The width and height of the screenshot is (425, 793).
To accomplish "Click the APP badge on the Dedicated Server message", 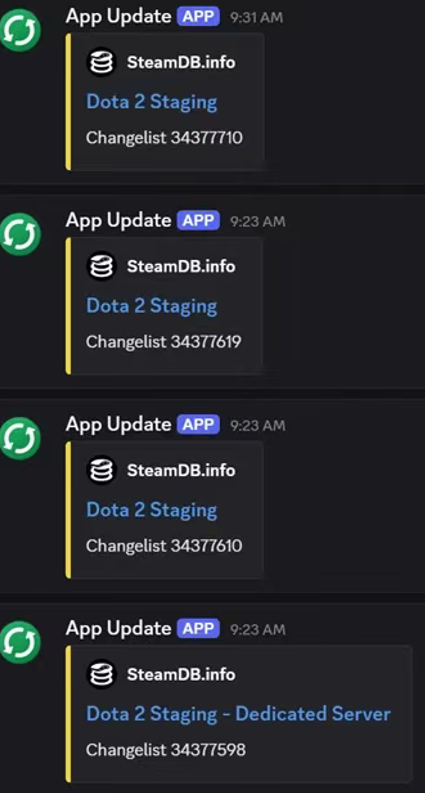I will tap(198, 629).
